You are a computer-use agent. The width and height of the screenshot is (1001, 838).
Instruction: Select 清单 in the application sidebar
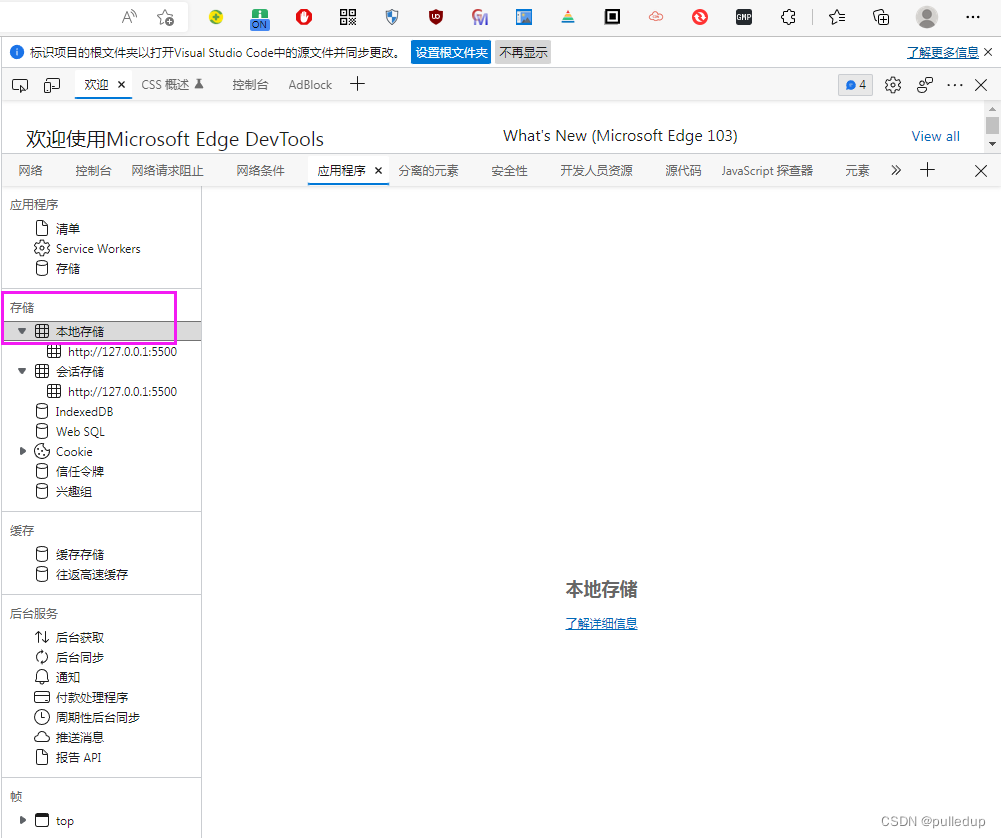(x=68, y=228)
